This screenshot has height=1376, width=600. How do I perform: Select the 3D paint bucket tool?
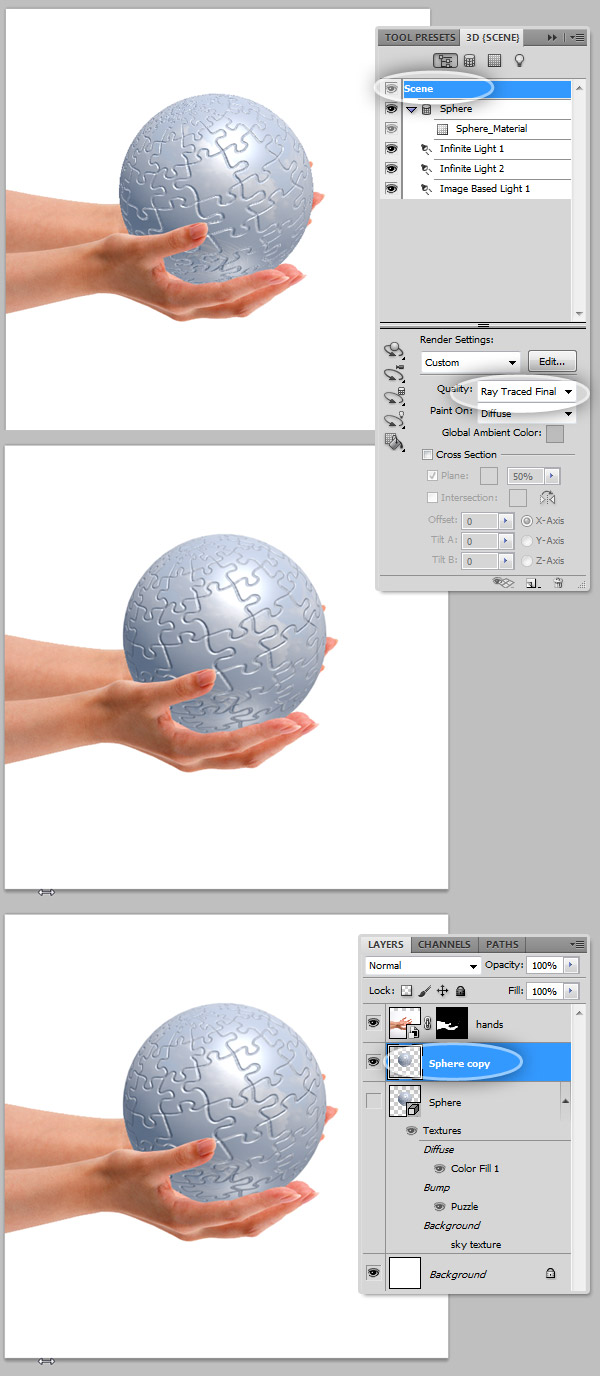(395, 440)
